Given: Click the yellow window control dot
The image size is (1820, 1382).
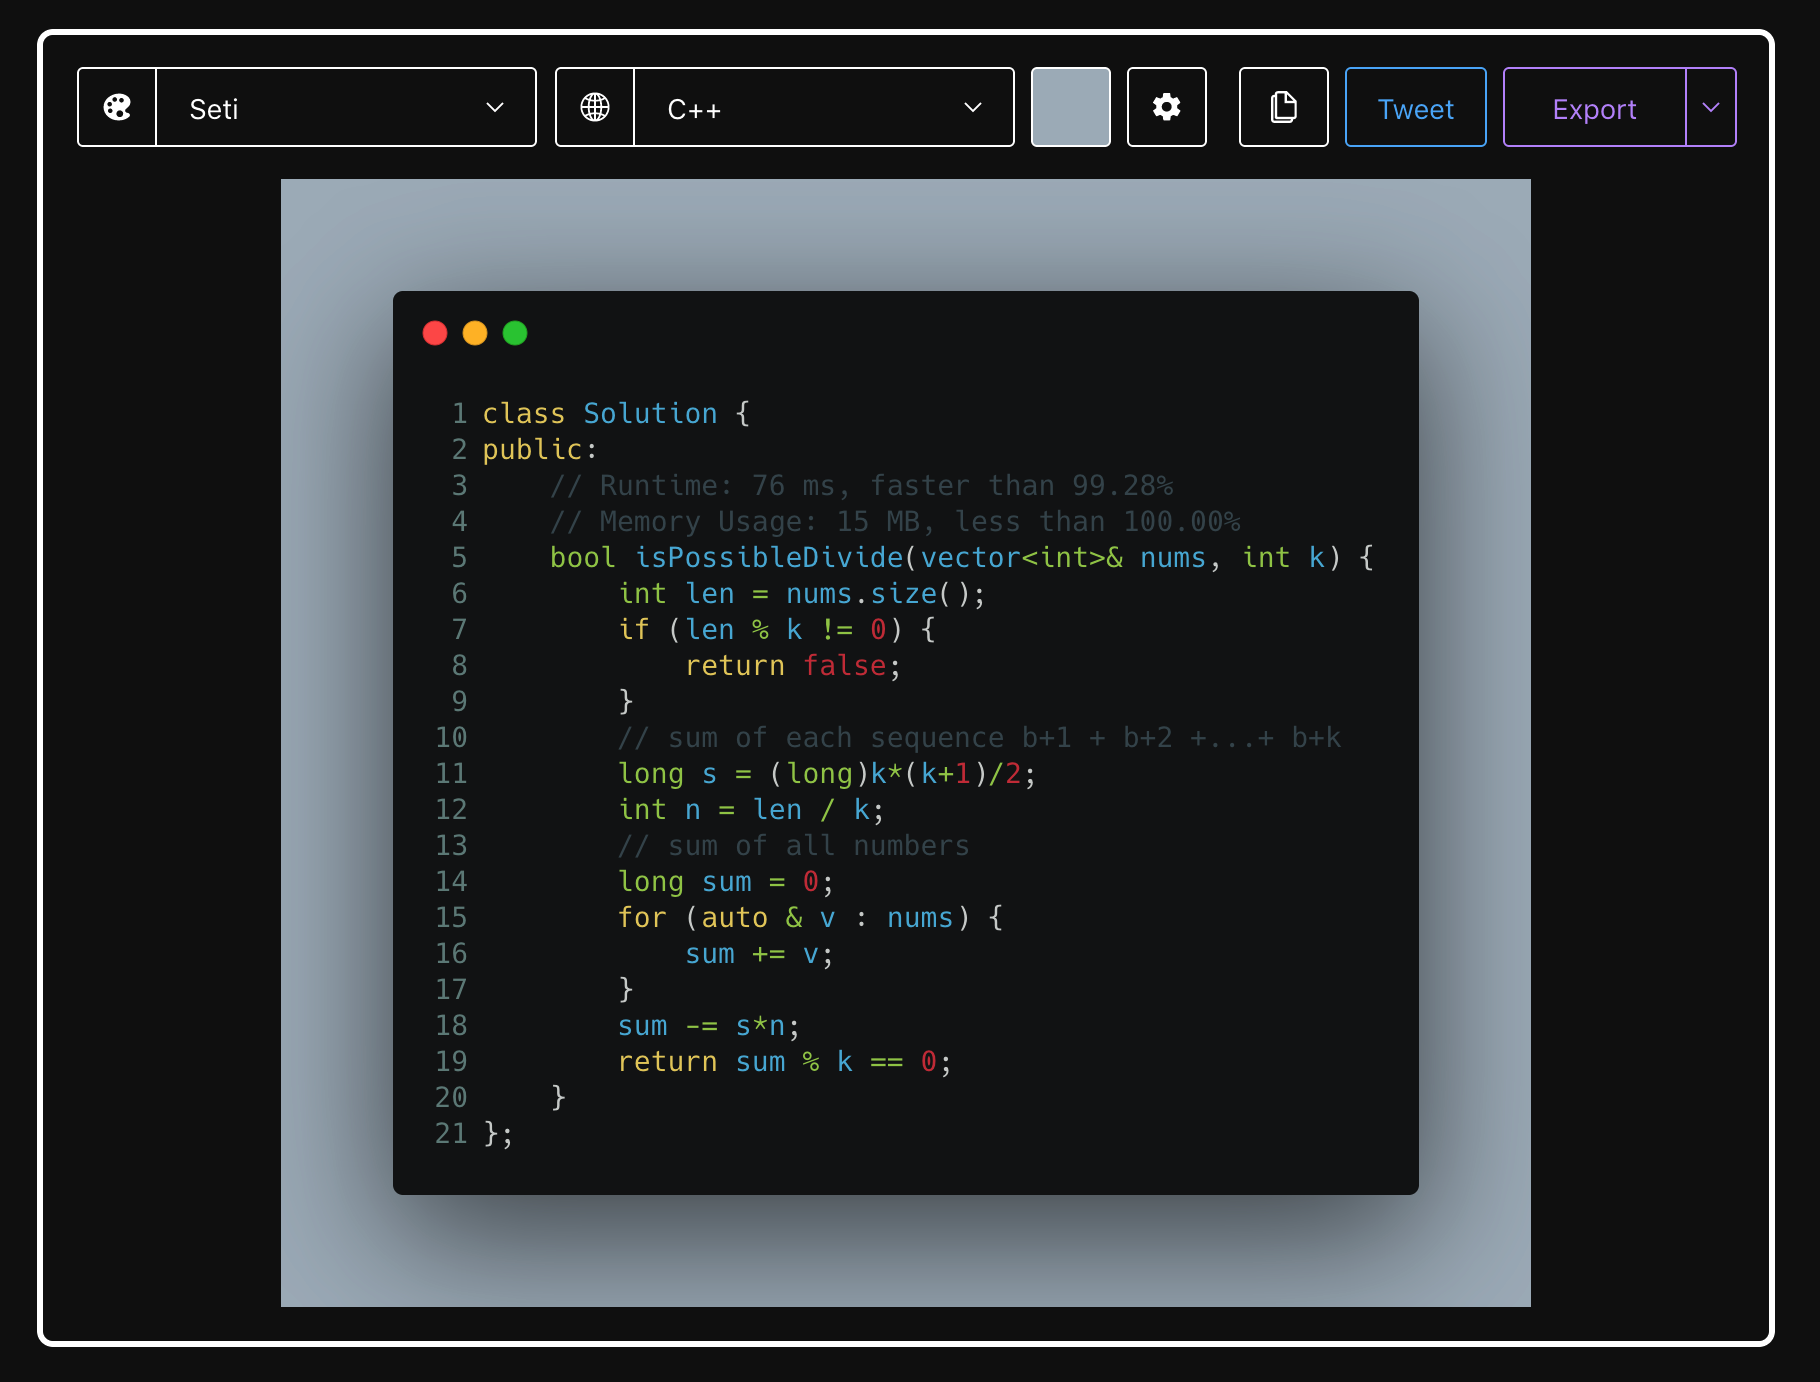Looking at the screenshot, I should 475,333.
